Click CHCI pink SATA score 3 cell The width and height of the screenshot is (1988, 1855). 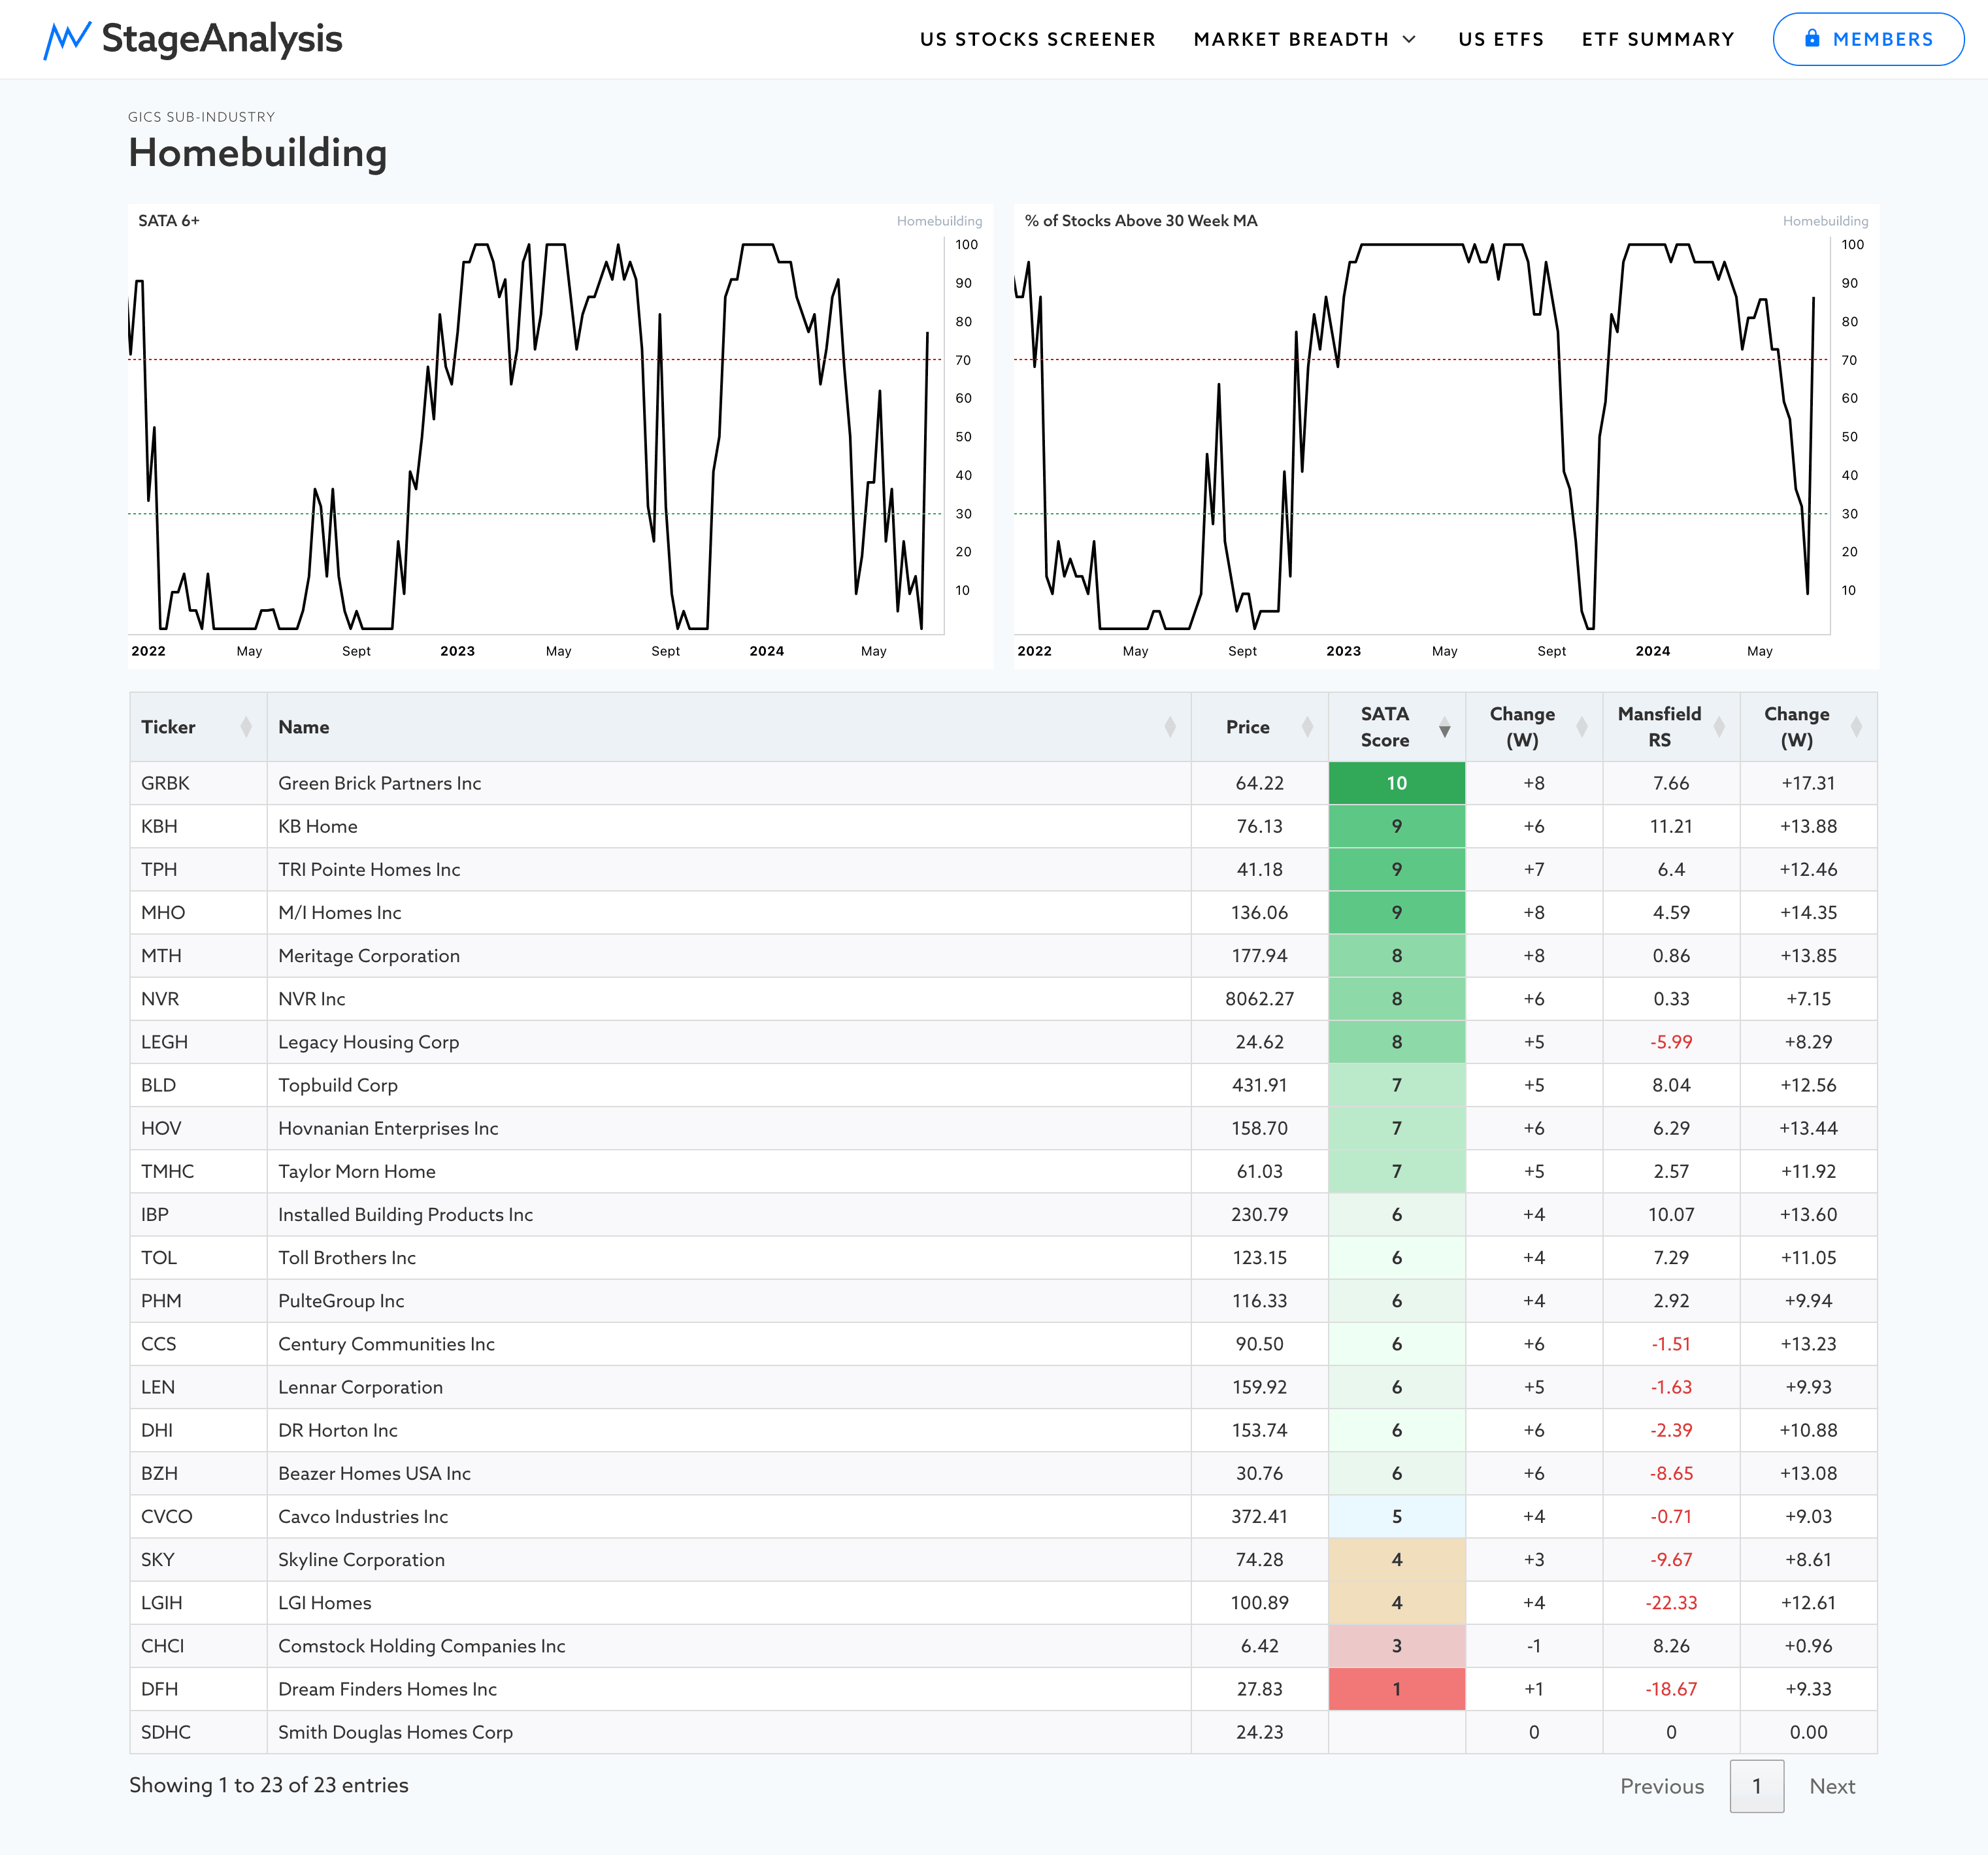[1396, 1646]
